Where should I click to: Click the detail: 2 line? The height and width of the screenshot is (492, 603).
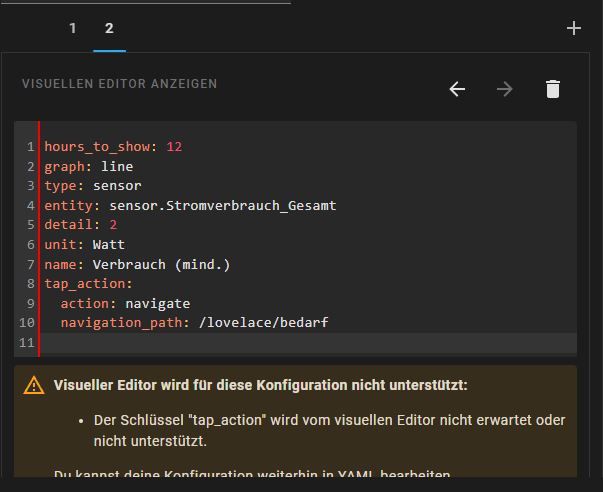[80, 225]
